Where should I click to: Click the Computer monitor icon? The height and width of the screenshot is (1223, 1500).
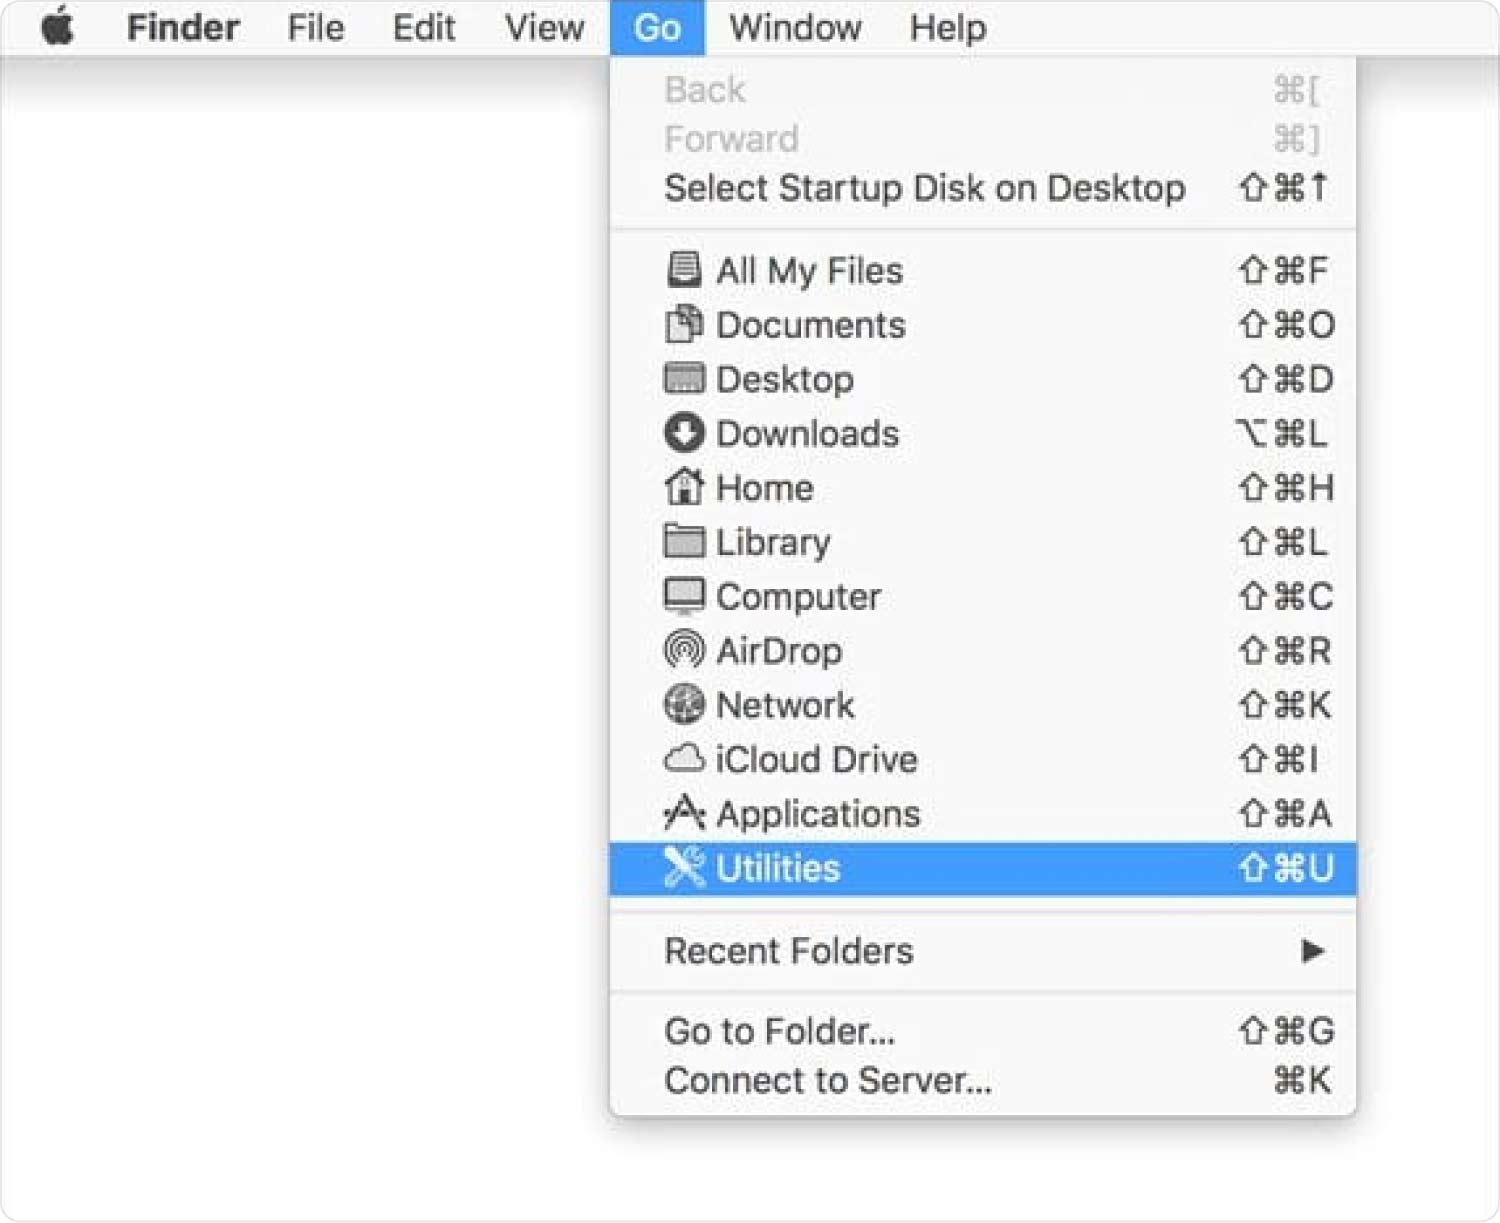click(x=684, y=595)
